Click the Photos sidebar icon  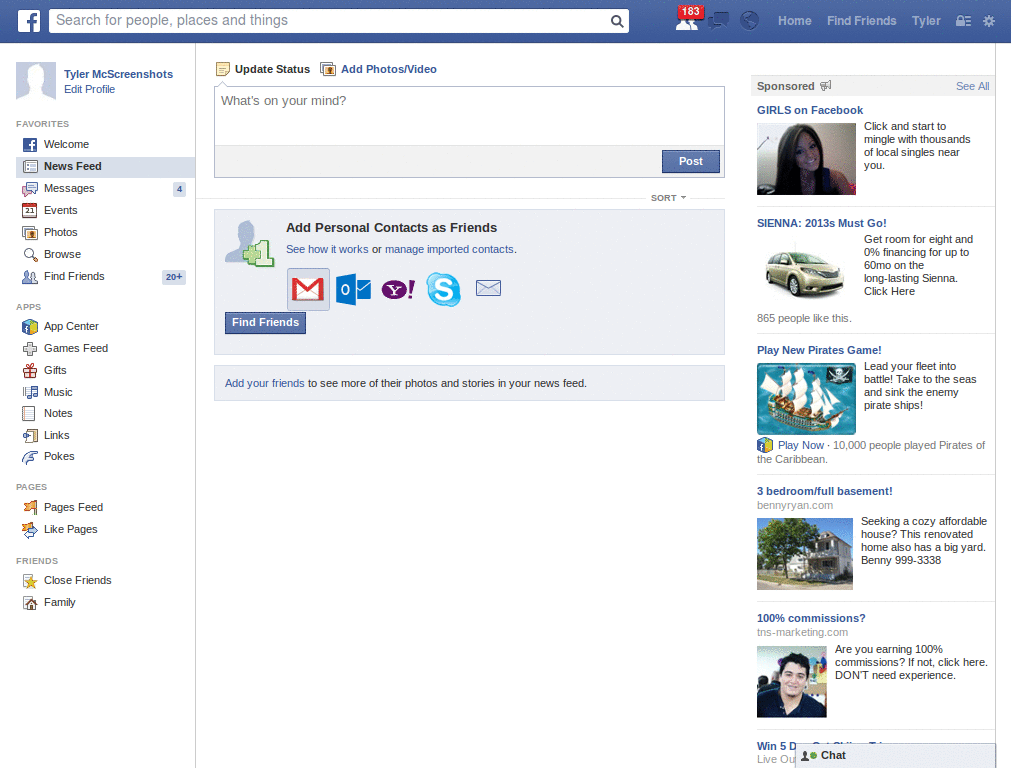click(x=30, y=232)
